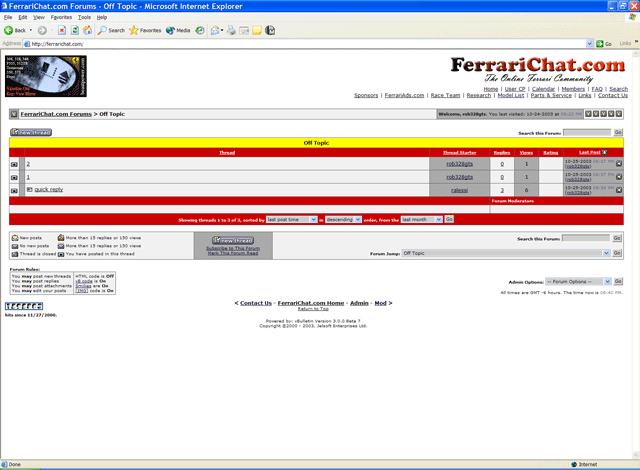The image size is (640, 470).
Task: Click the top Search this Forum field
Action: (x=587, y=132)
